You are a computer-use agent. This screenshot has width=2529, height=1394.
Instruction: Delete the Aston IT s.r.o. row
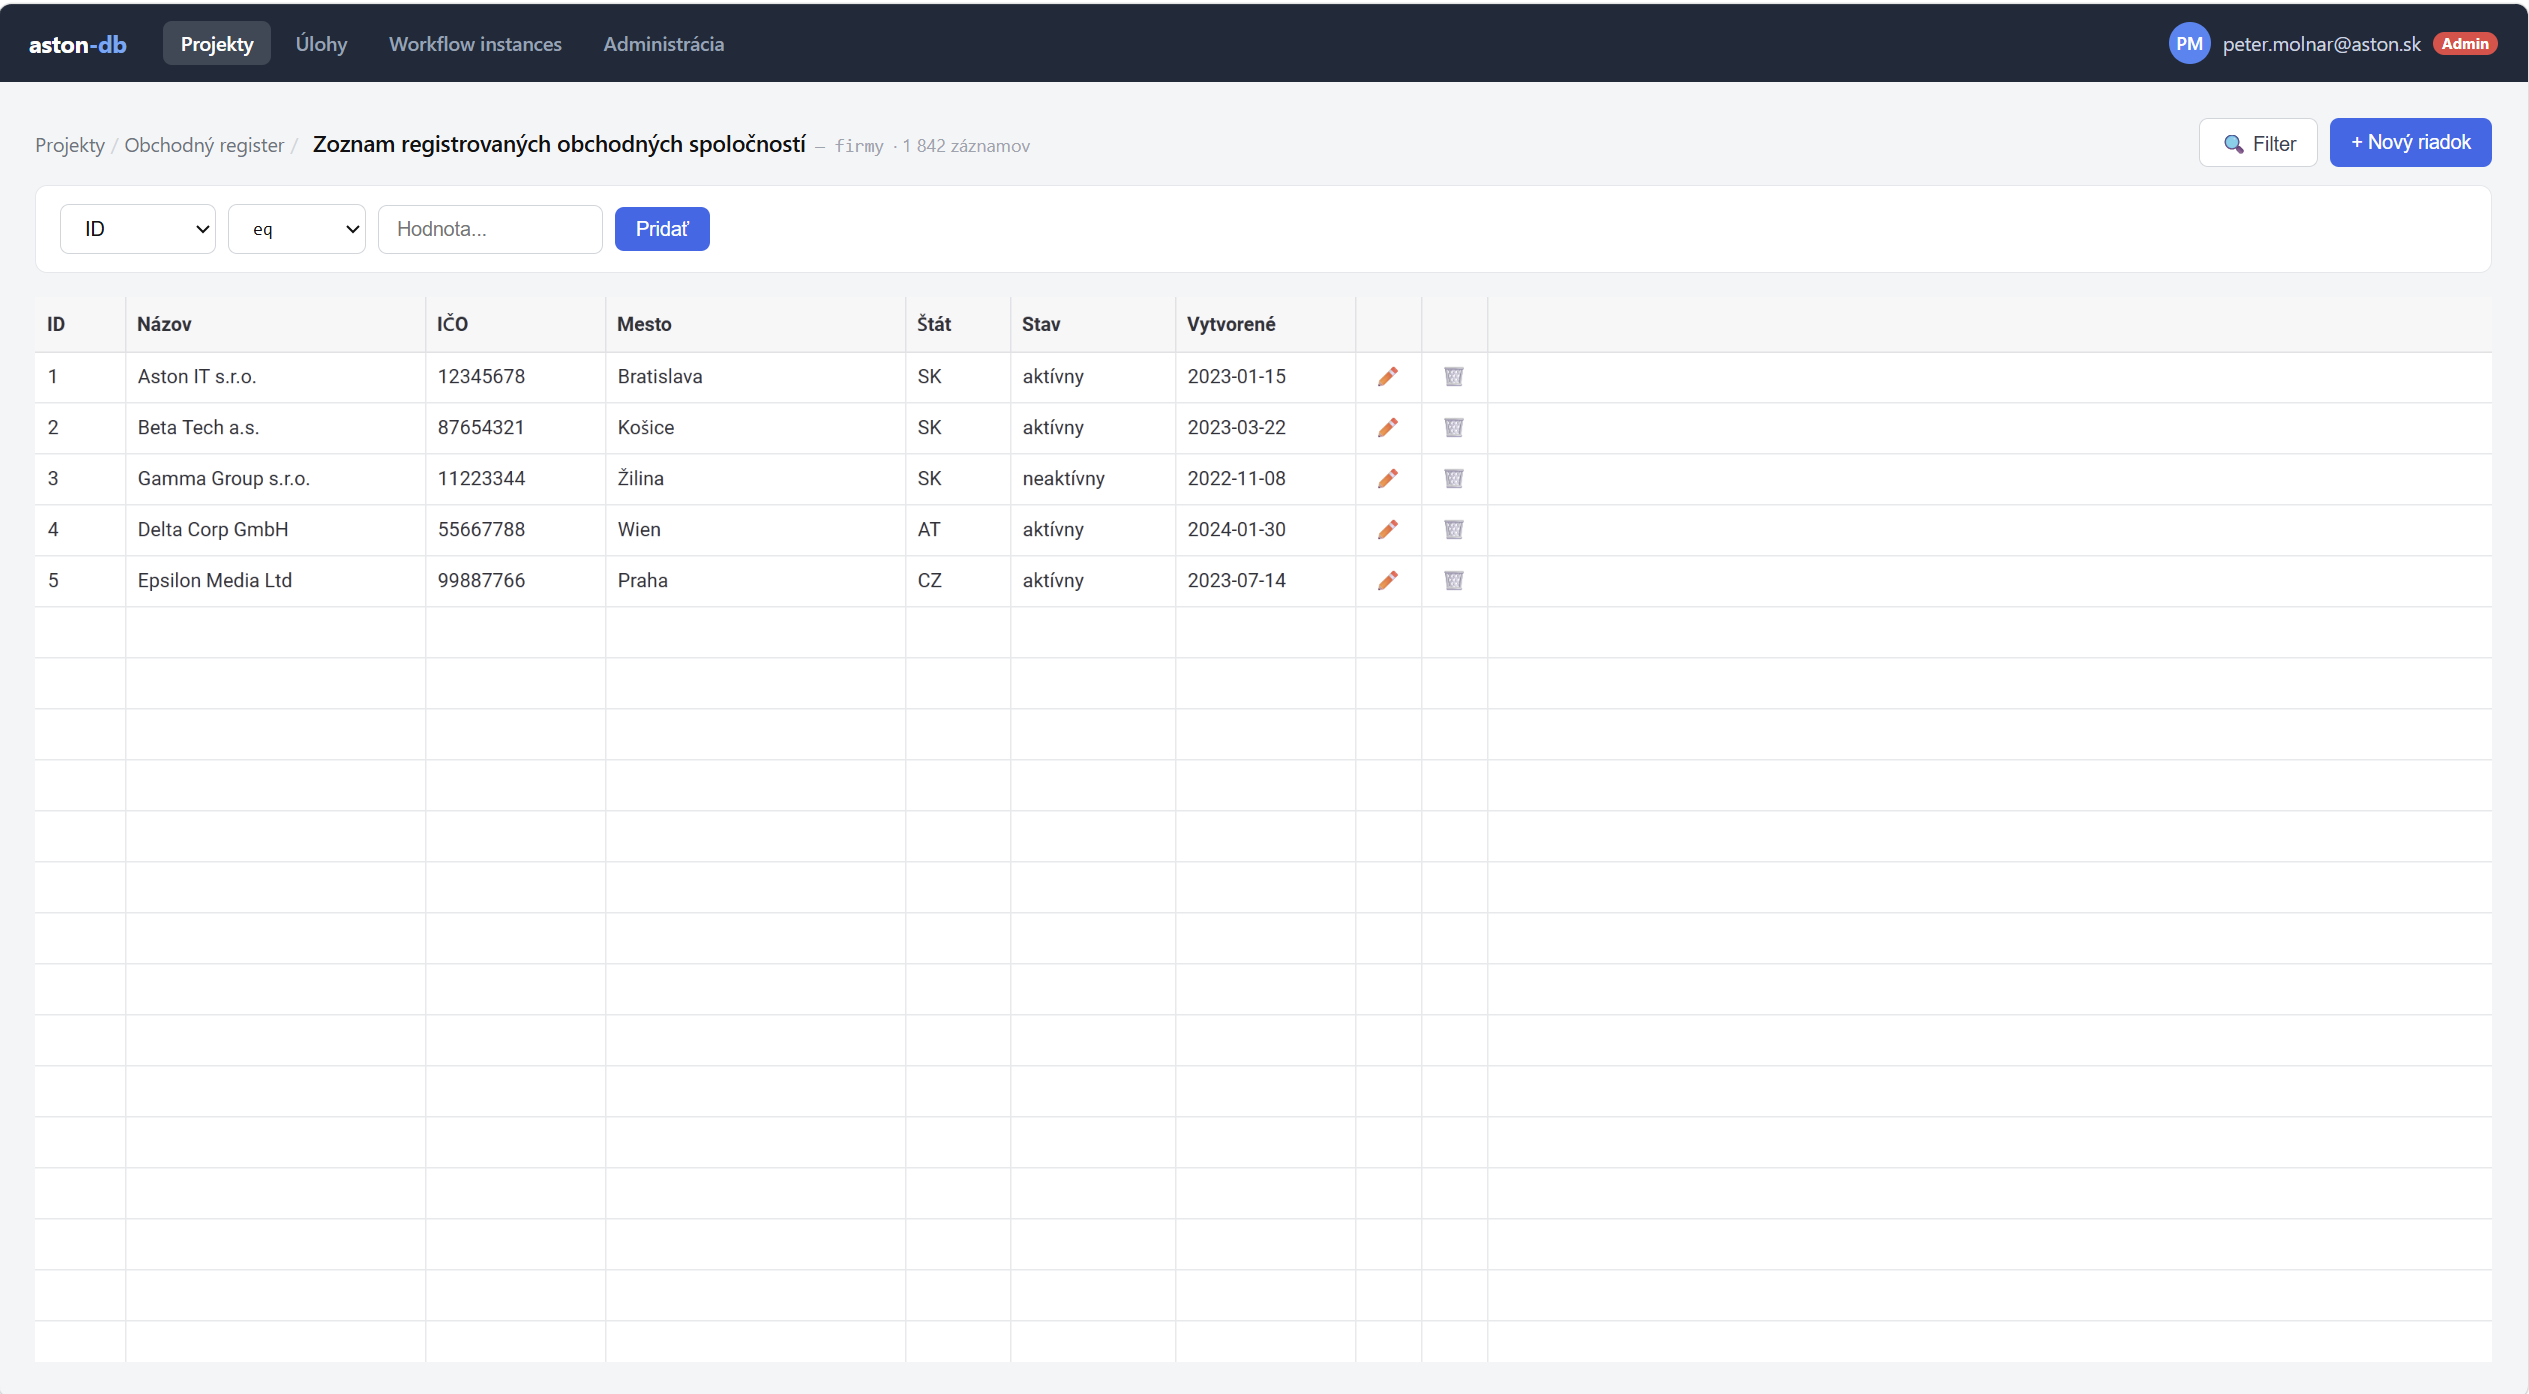1453,376
